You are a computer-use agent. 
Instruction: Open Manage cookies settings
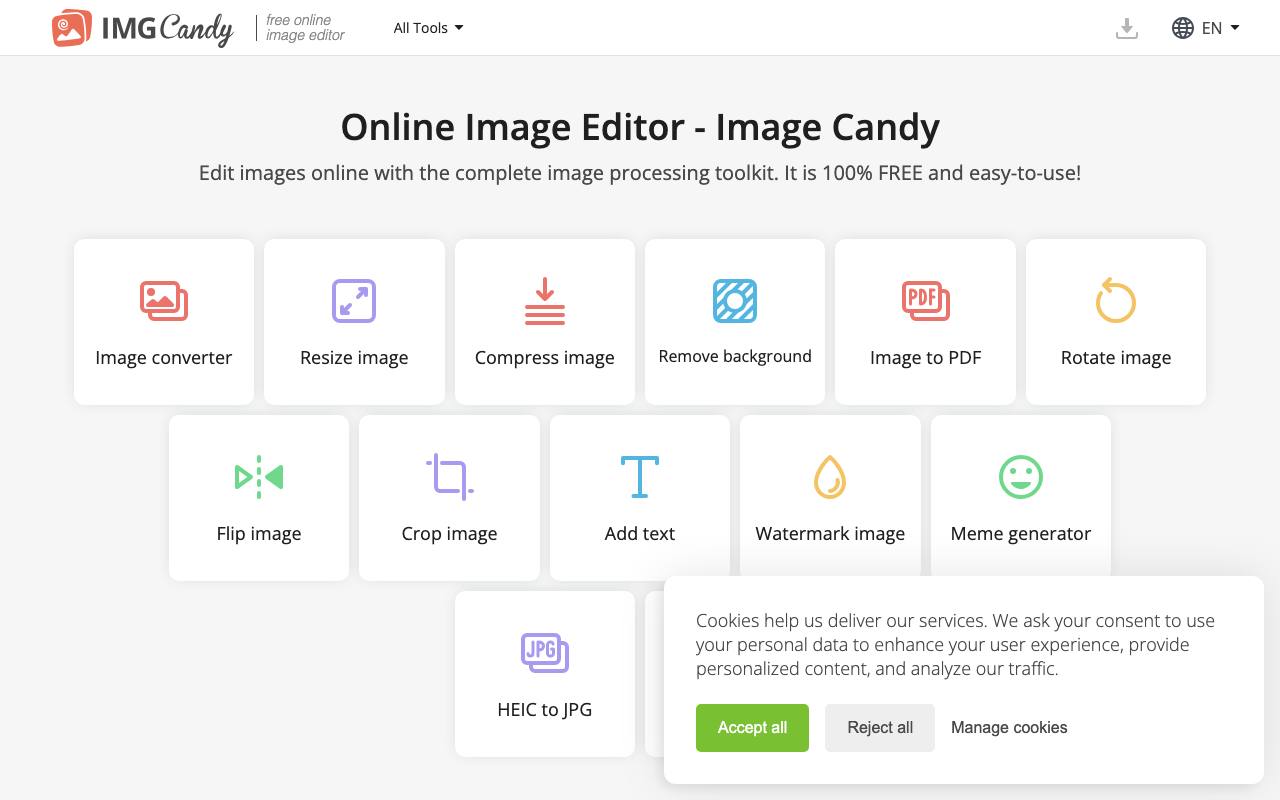[x=1009, y=728]
